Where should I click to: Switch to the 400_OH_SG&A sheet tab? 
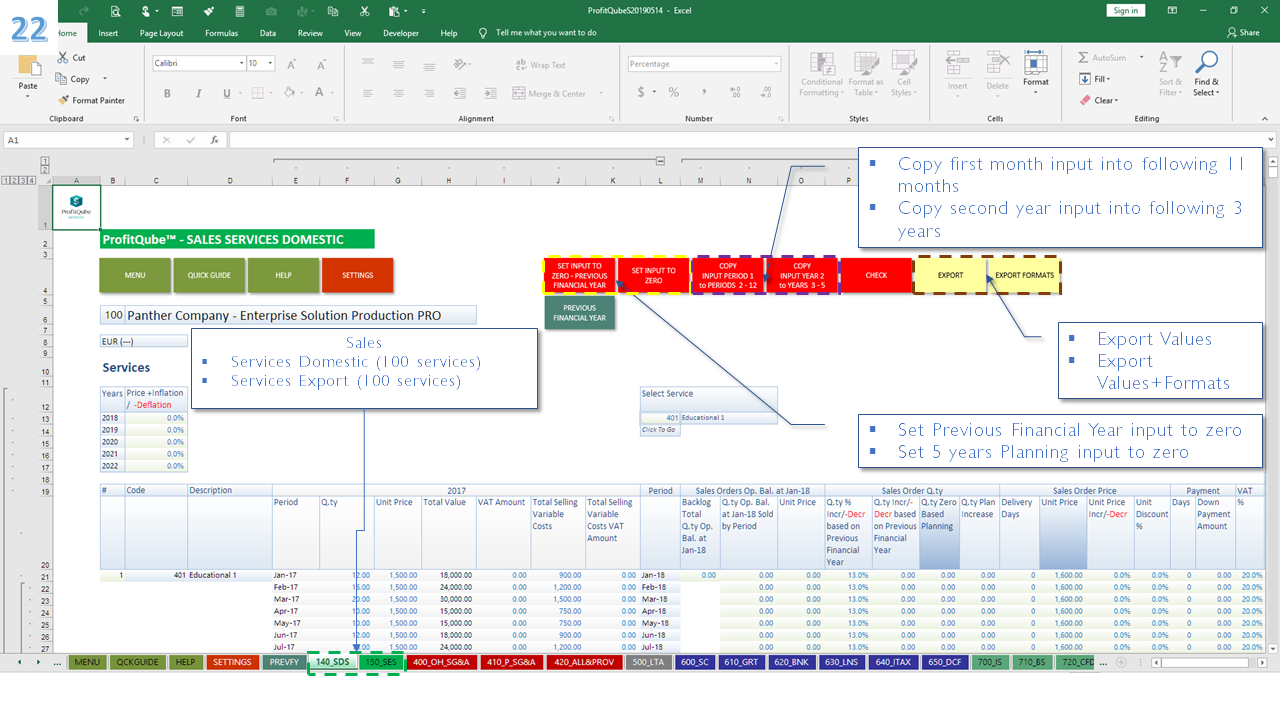443,662
